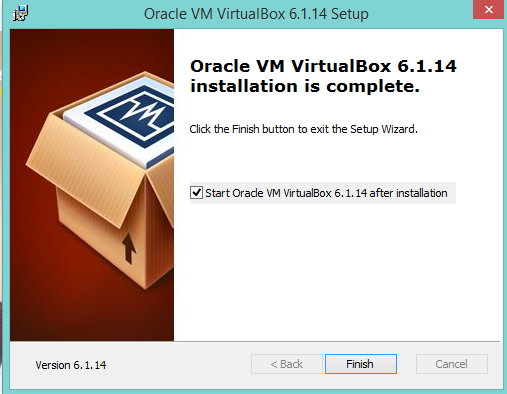Click Finish to exit the Setup Wizard

(x=361, y=364)
